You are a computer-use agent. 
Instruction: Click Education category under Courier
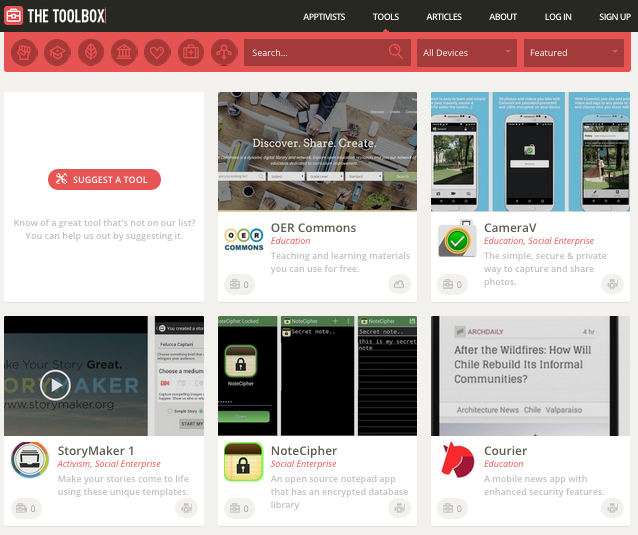pos(504,464)
